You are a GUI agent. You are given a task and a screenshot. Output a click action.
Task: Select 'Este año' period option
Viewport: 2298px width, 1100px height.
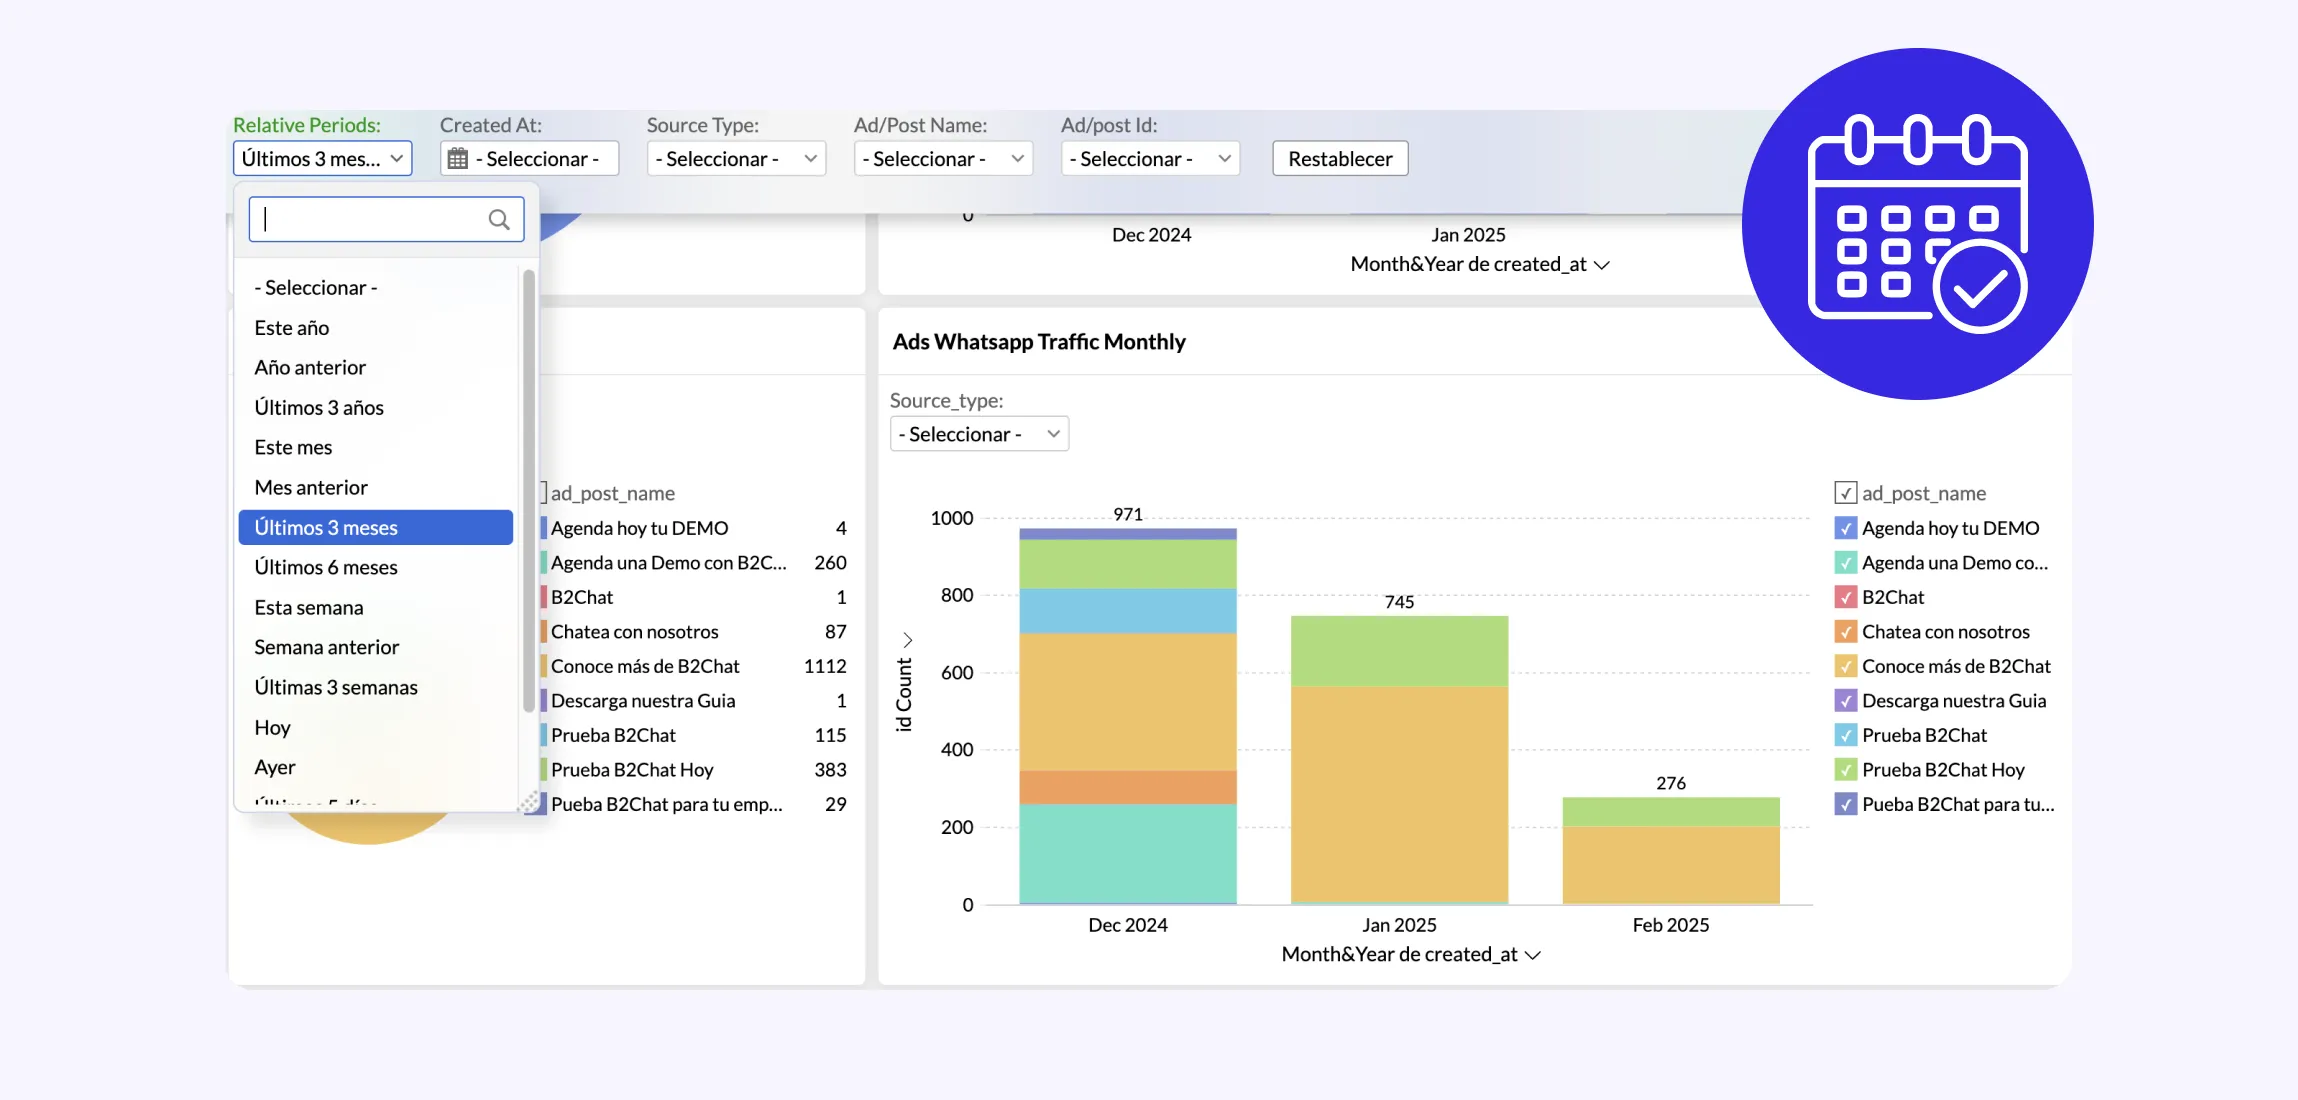point(376,328)
